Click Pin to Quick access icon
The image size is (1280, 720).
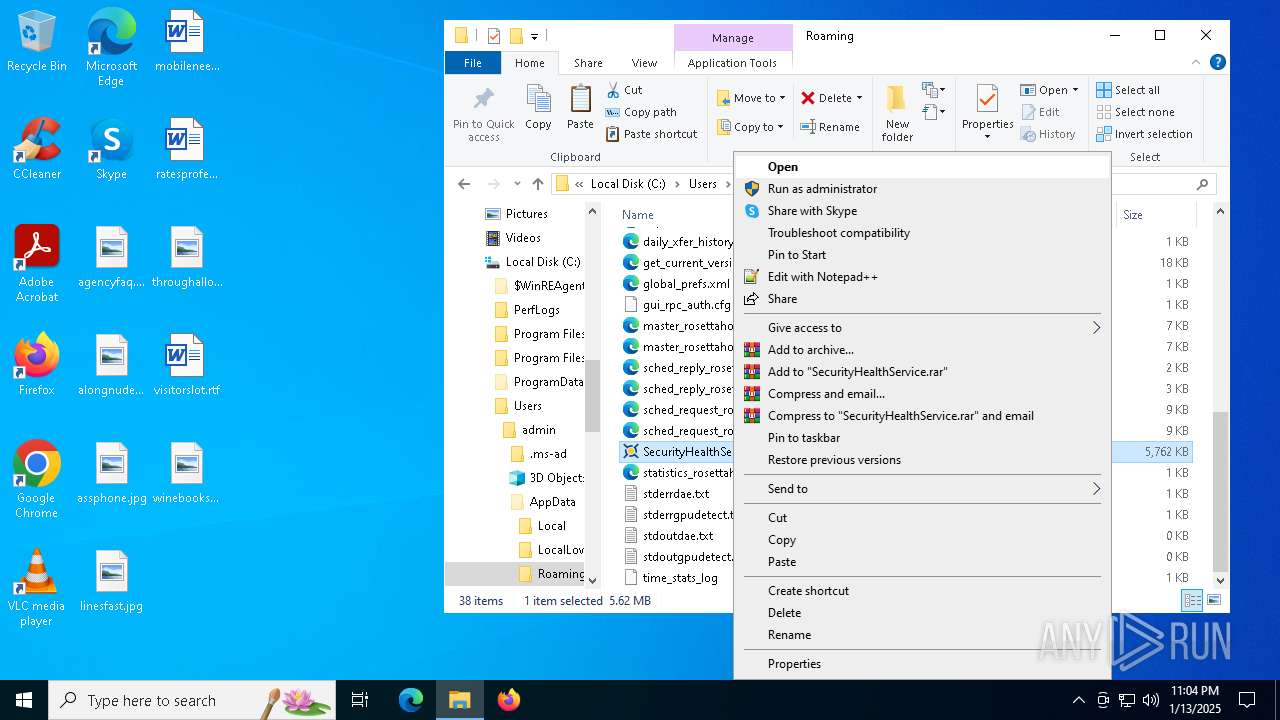tap(483, 99)
